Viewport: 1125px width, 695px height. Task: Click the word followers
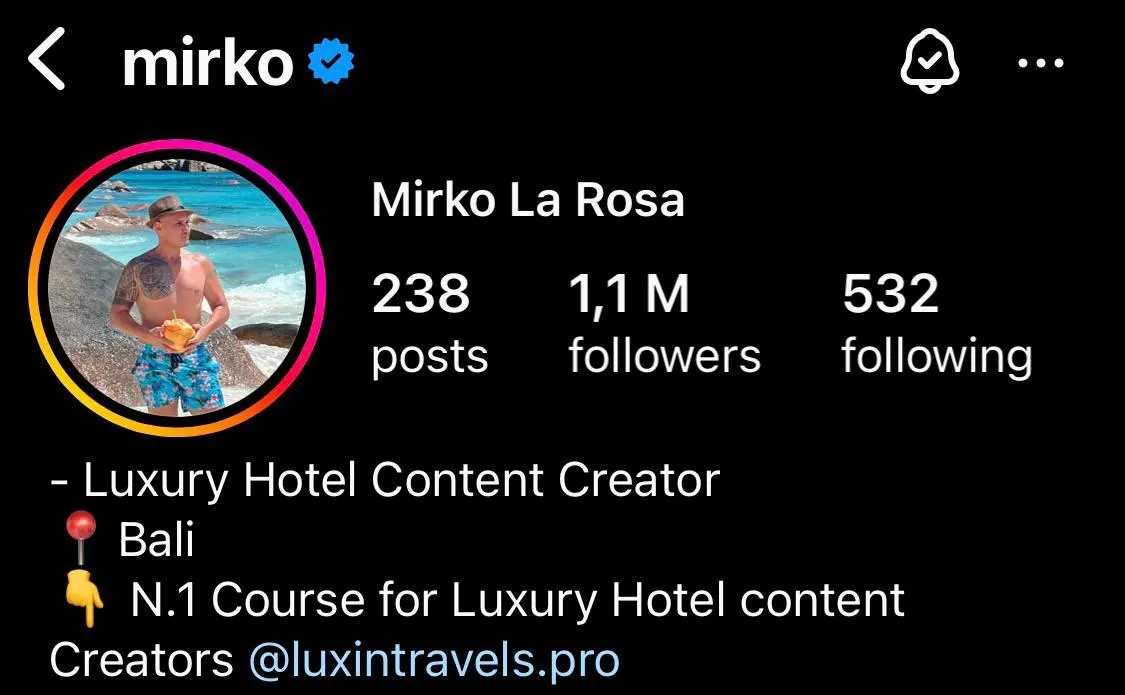(x=664, y=356)
